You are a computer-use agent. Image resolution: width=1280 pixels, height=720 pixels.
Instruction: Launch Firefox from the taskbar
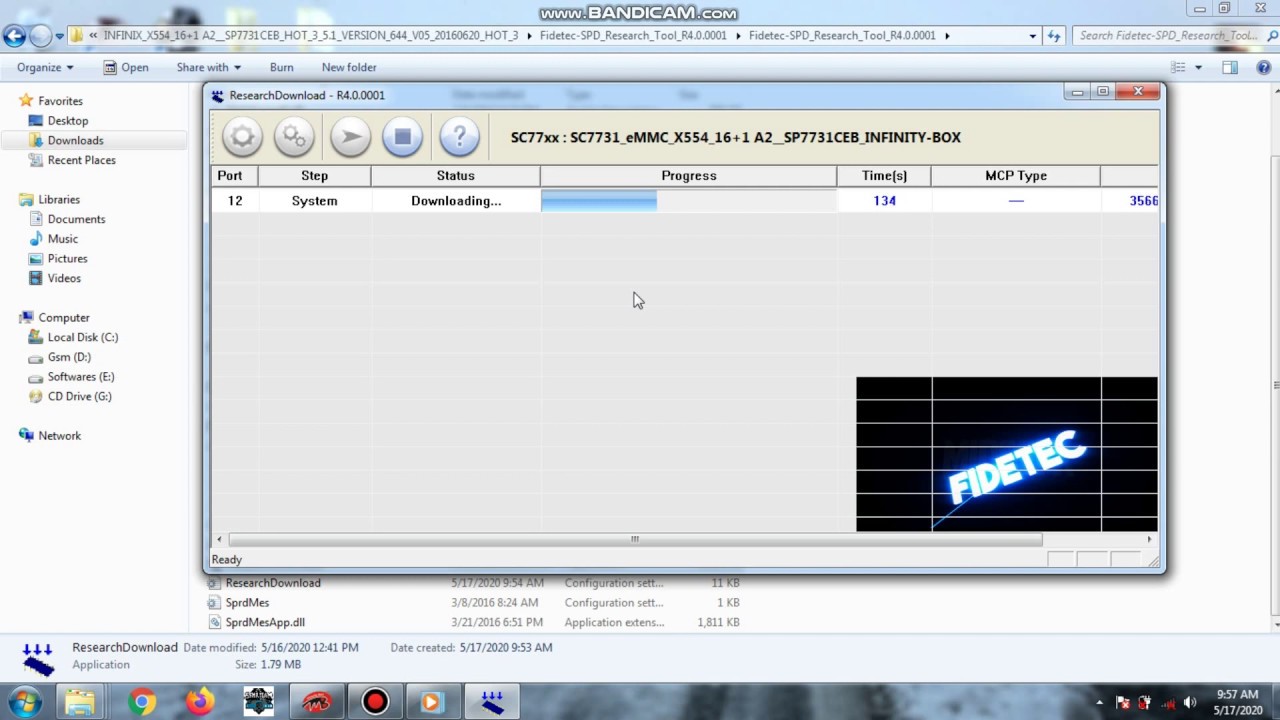tap(200, 702)
